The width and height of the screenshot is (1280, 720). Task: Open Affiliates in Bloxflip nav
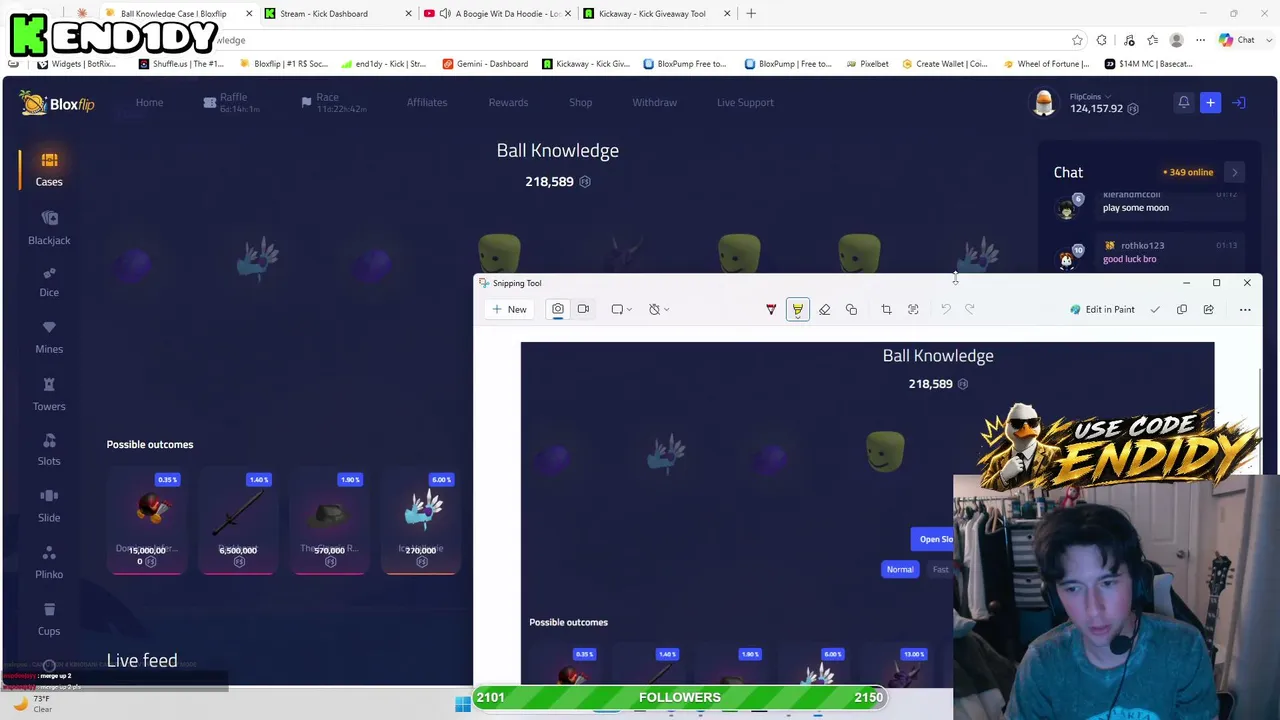tap(427, 102)
